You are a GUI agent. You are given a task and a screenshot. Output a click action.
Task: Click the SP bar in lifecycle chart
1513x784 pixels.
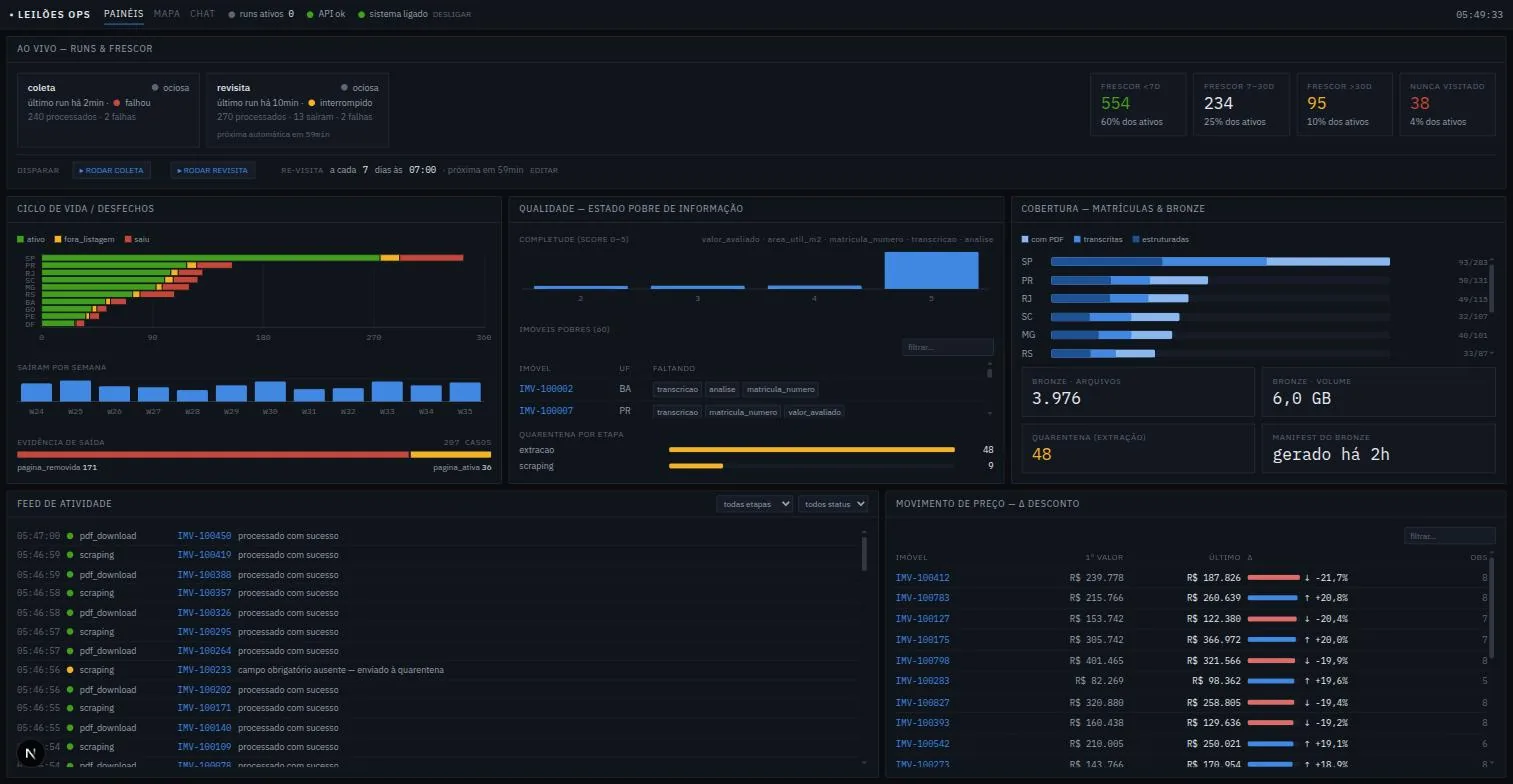pos(253,258)
